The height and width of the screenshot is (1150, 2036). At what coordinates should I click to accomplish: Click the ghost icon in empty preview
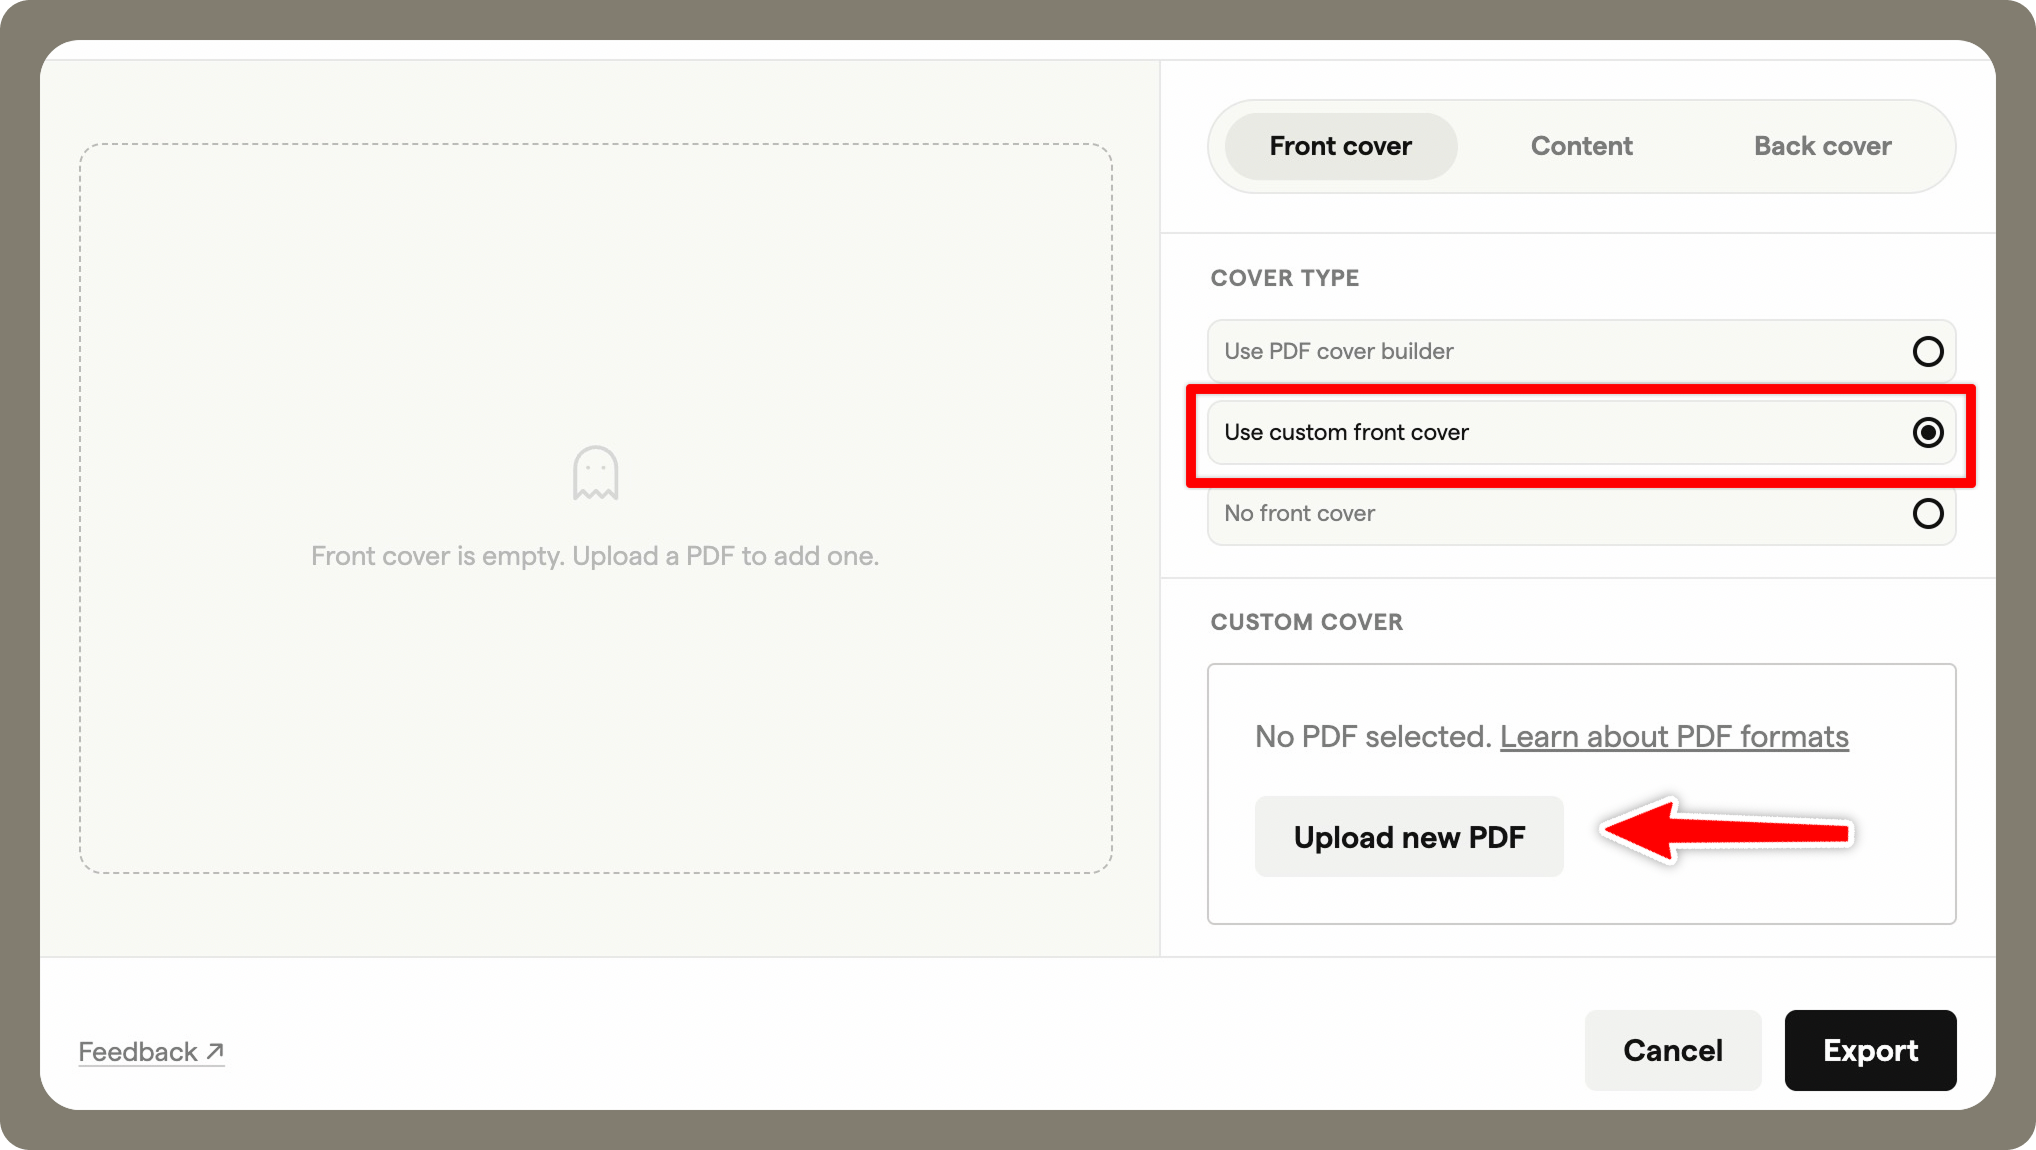click(595, 473)
